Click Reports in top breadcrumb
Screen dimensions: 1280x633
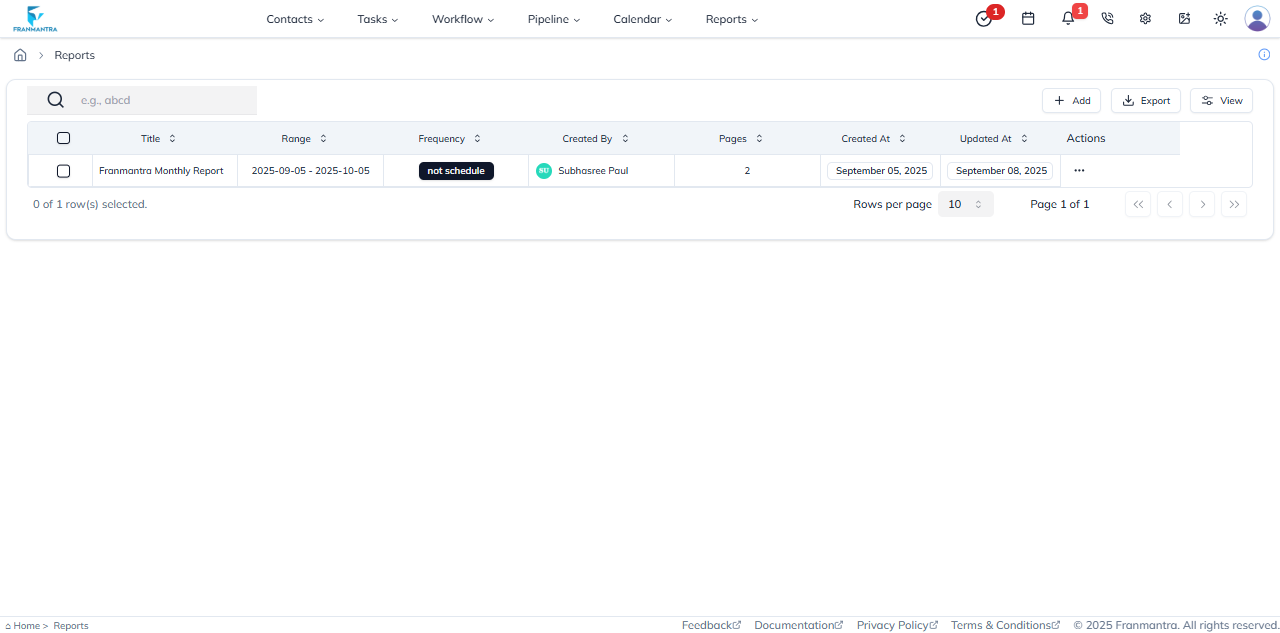pyautogui.click(x=75, y=55)
